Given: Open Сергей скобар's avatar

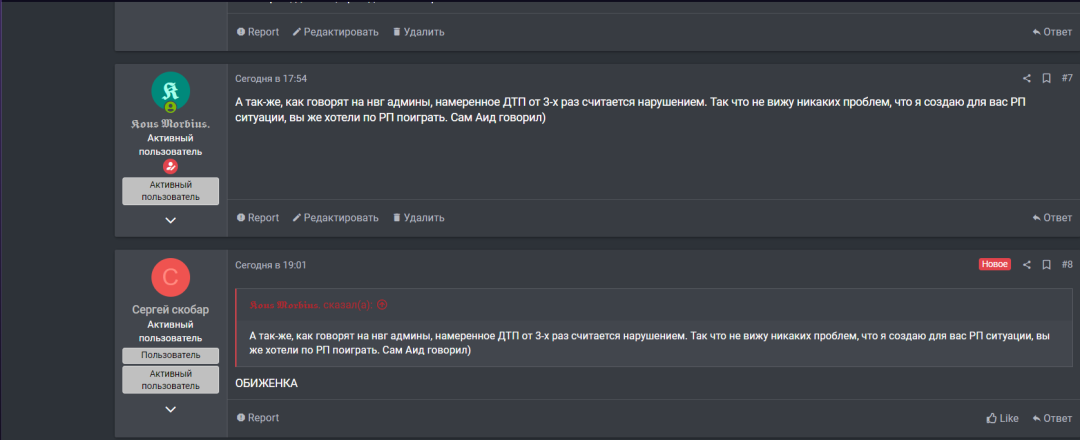Looking at the screenshot, I should [170, 277].
